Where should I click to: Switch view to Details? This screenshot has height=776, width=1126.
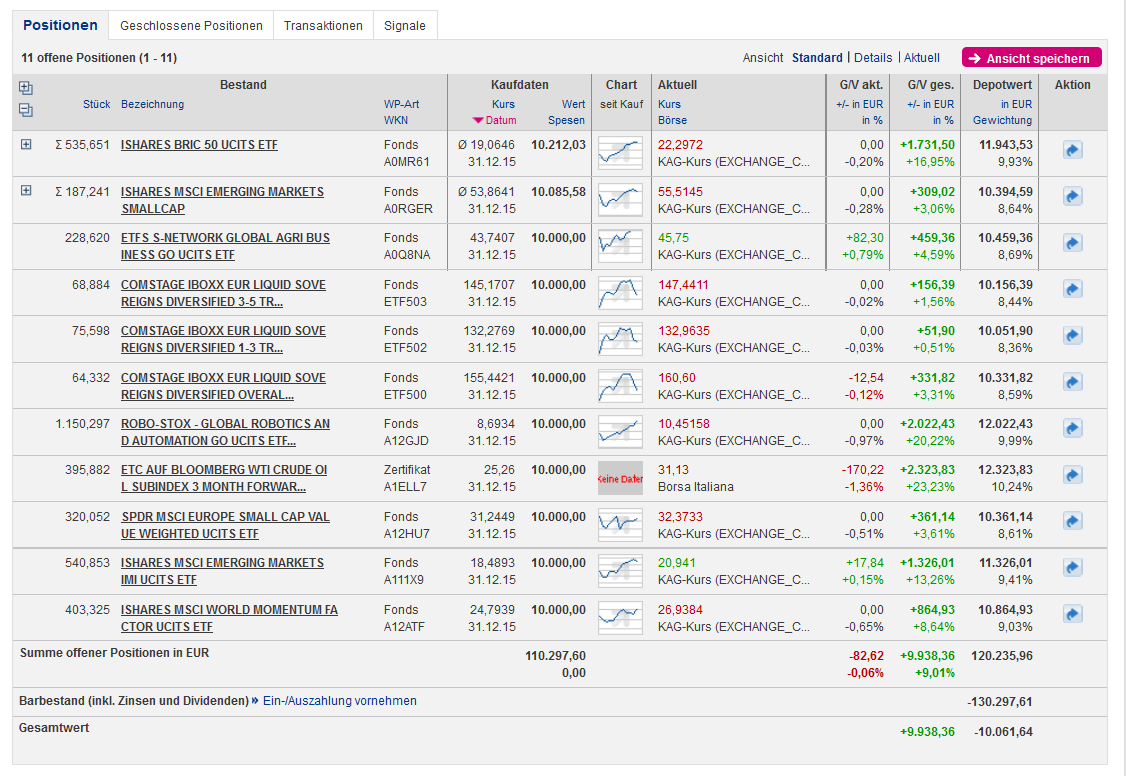pos(873,58)
